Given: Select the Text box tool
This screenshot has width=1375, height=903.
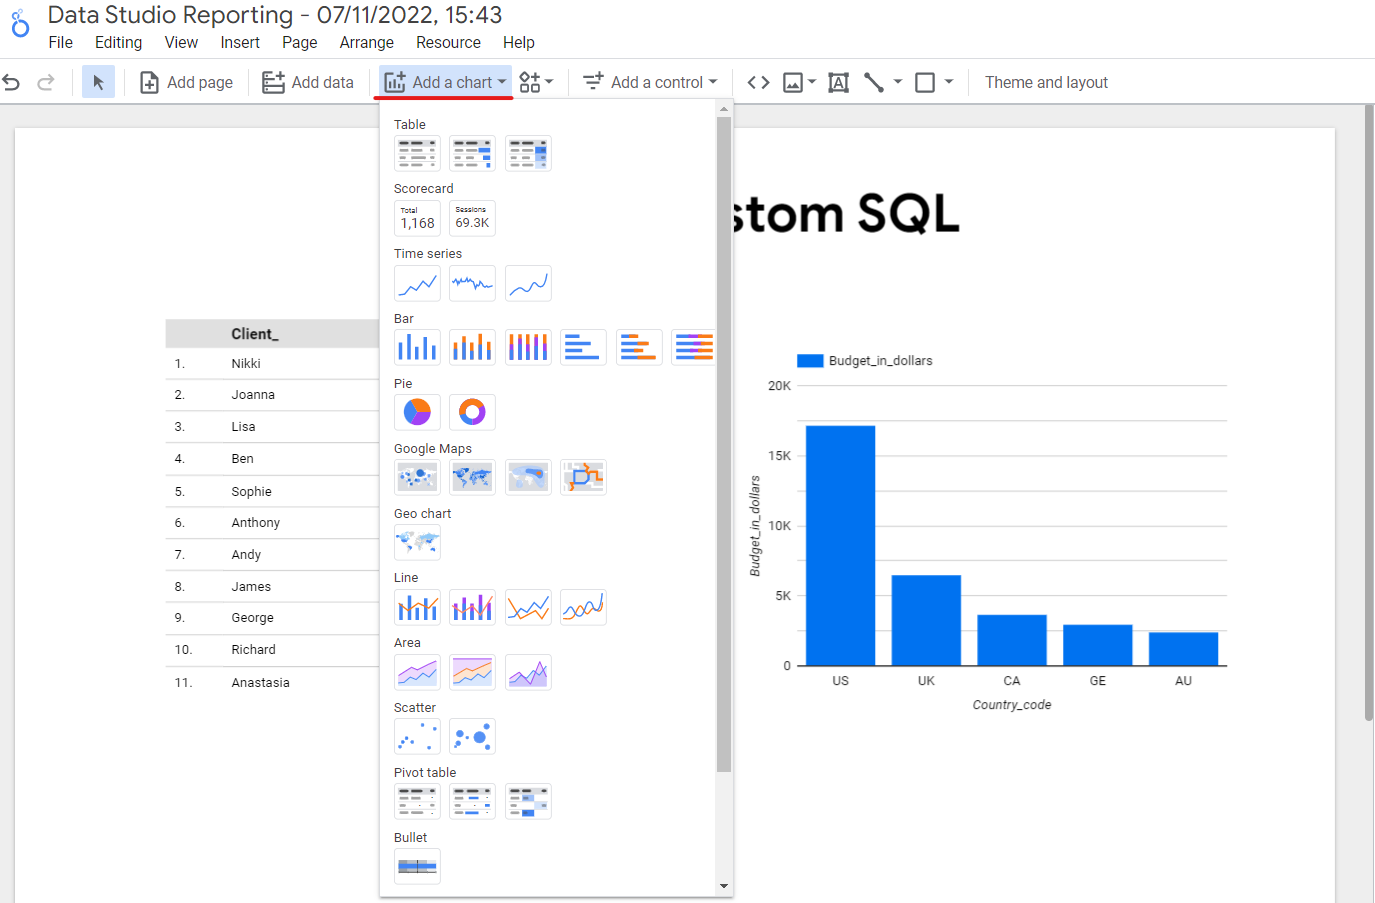Looking at the screenshot, I should click(838, 82).
